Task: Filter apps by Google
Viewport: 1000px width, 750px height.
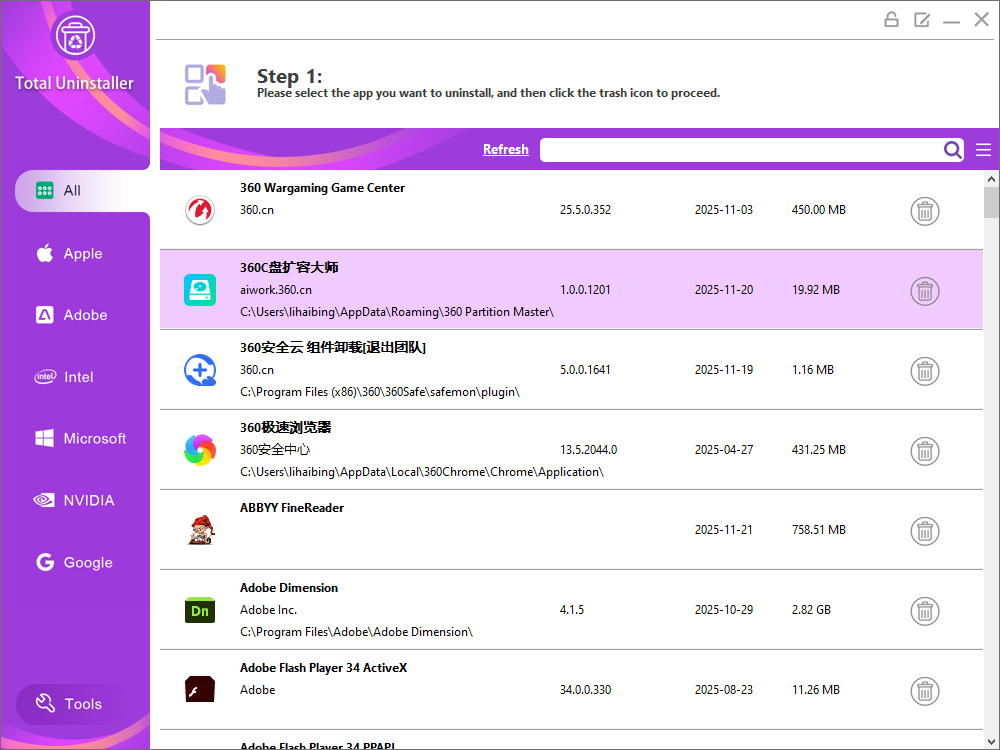Action: pyautogui.click(x=75, y=562)
